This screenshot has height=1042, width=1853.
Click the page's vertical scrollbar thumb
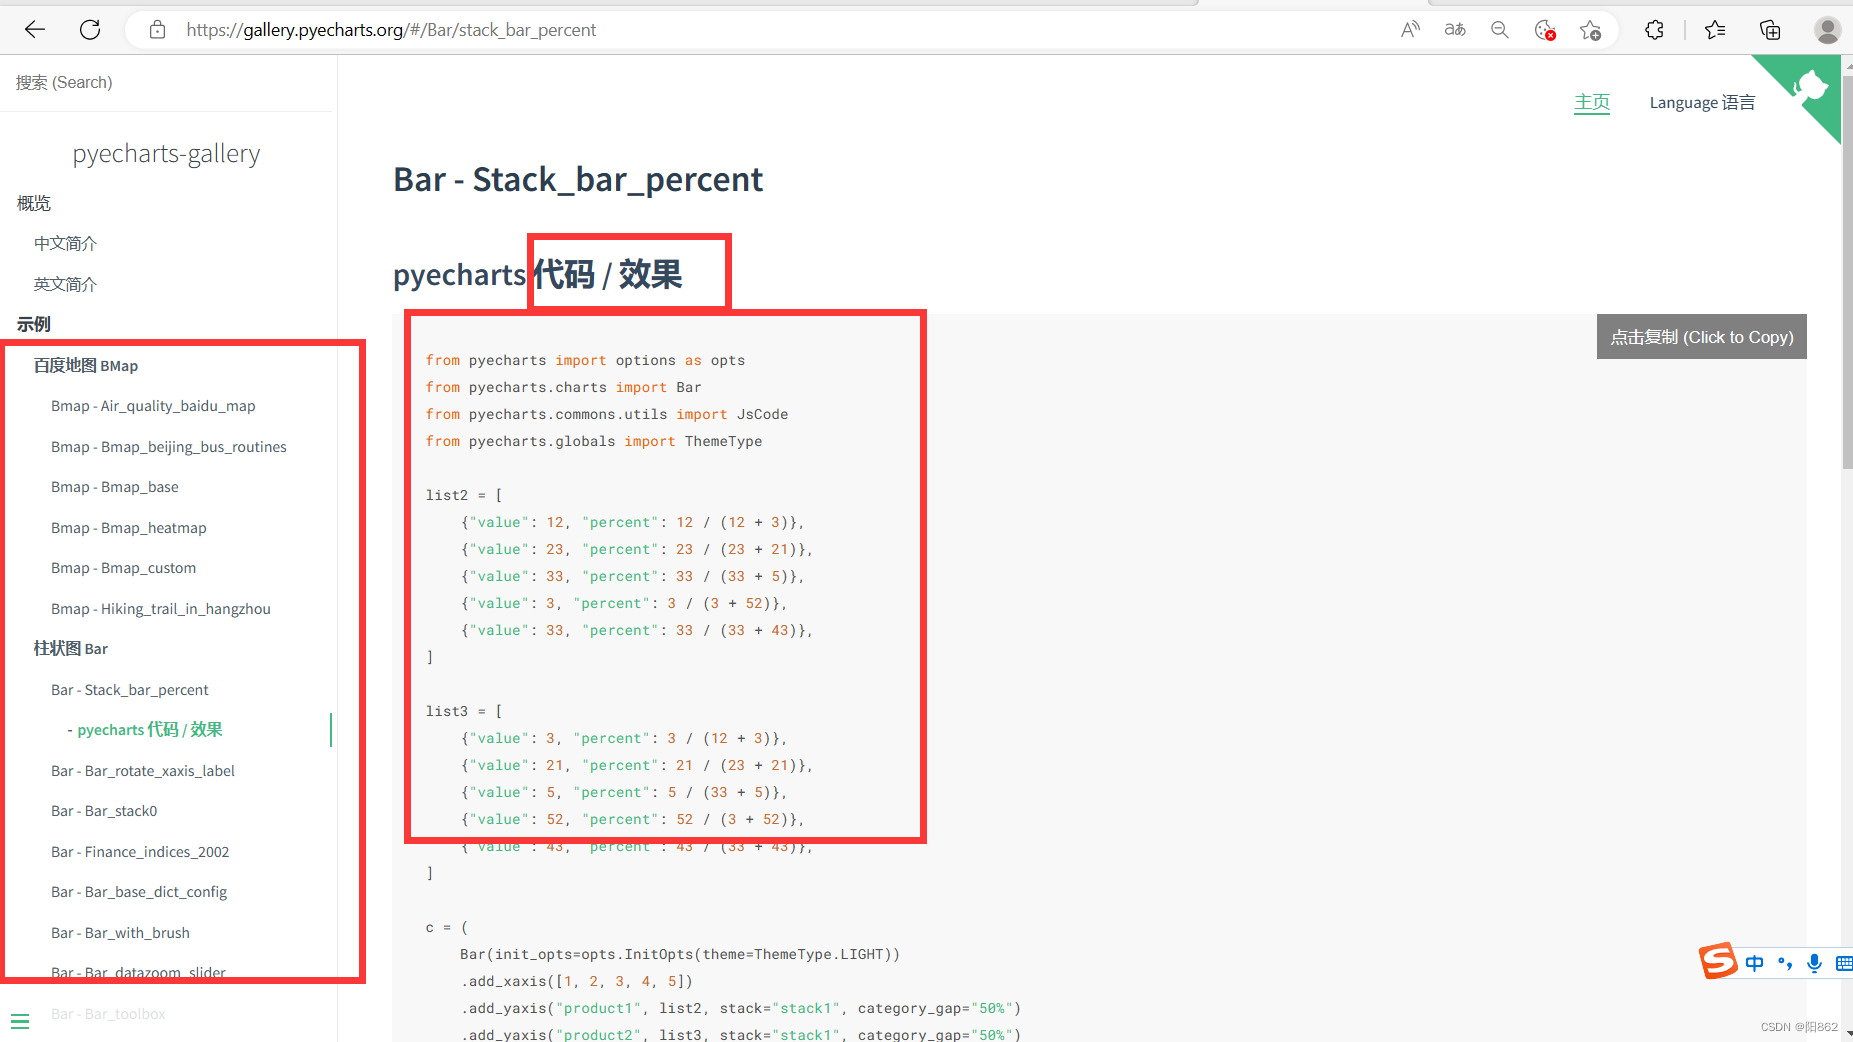[x=1847, y=270]
